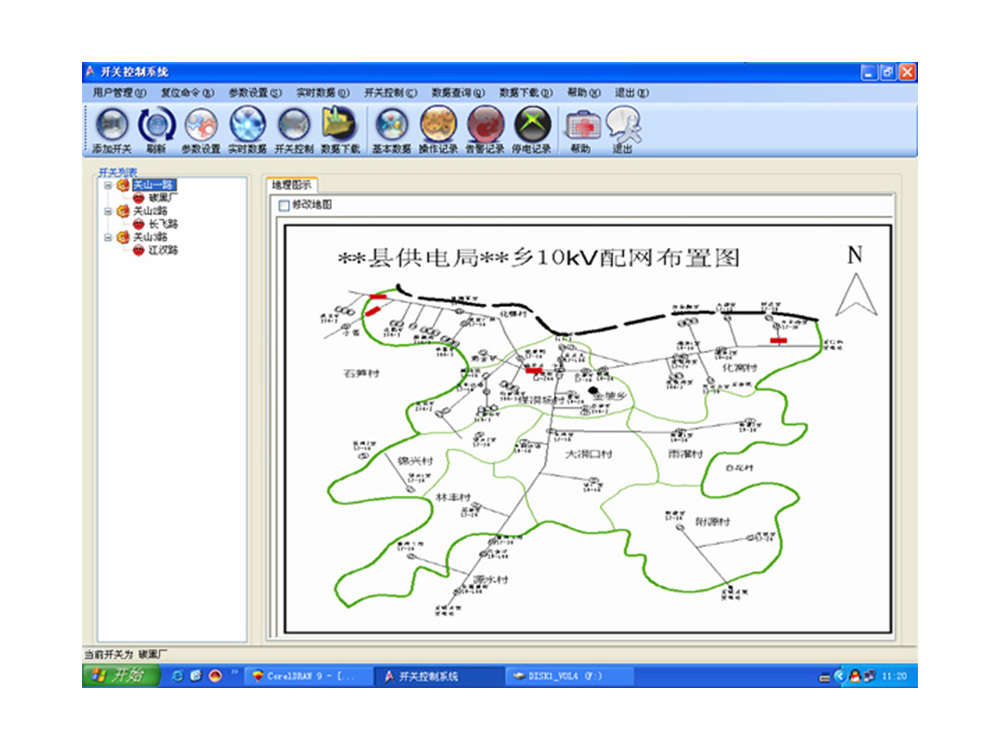Select 长飞路 in the switch list
The image size is (1000, 750).
[x=163, y=224]
